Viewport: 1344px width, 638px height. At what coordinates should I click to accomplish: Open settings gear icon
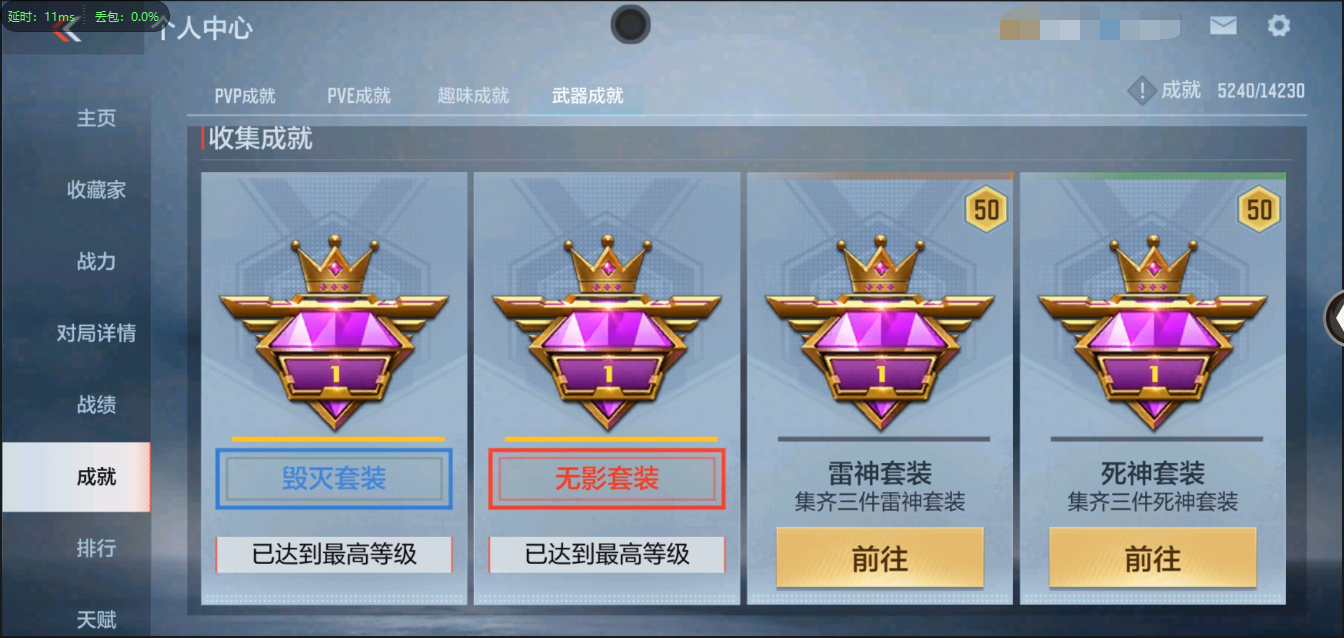pyautogui.click(x=1279, y=26)
